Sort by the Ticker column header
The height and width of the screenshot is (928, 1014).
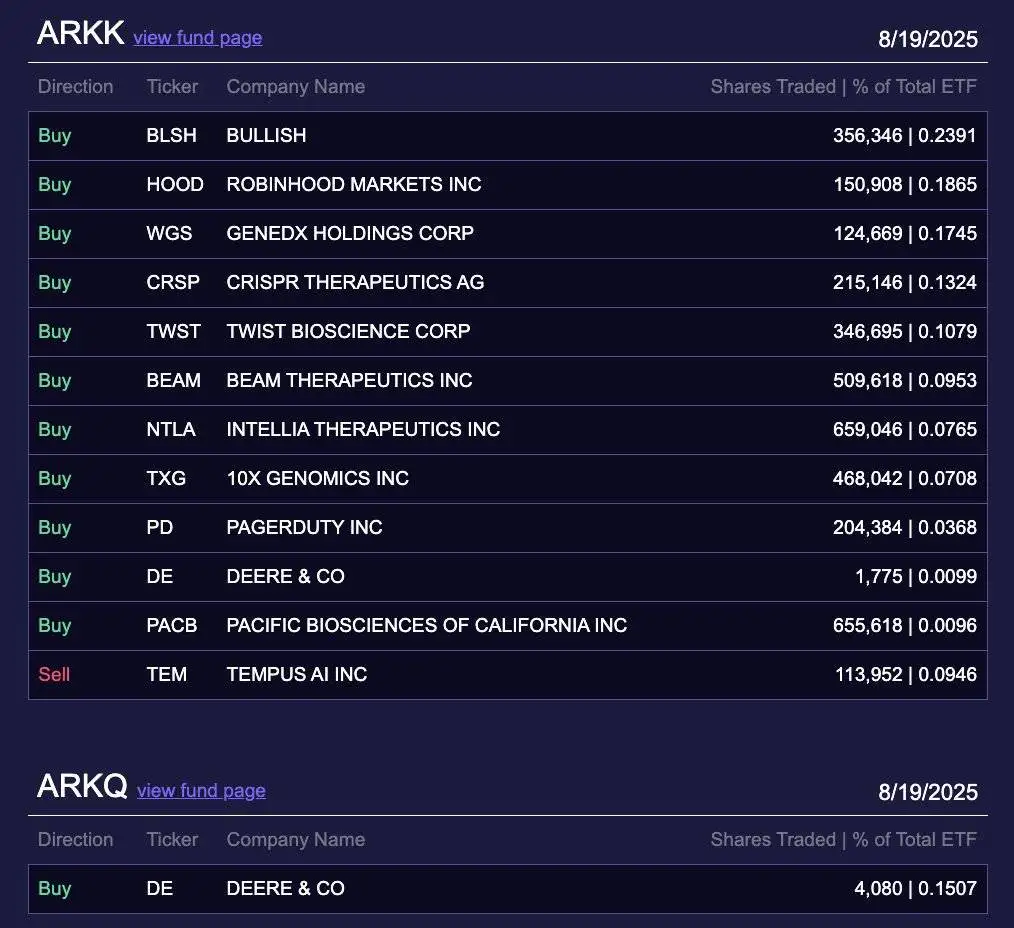coord(172,87)
